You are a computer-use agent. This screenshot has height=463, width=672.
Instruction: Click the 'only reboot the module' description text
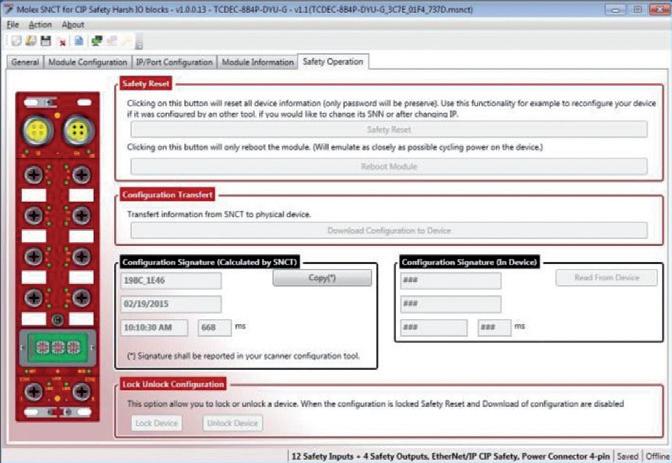point(335,147)
